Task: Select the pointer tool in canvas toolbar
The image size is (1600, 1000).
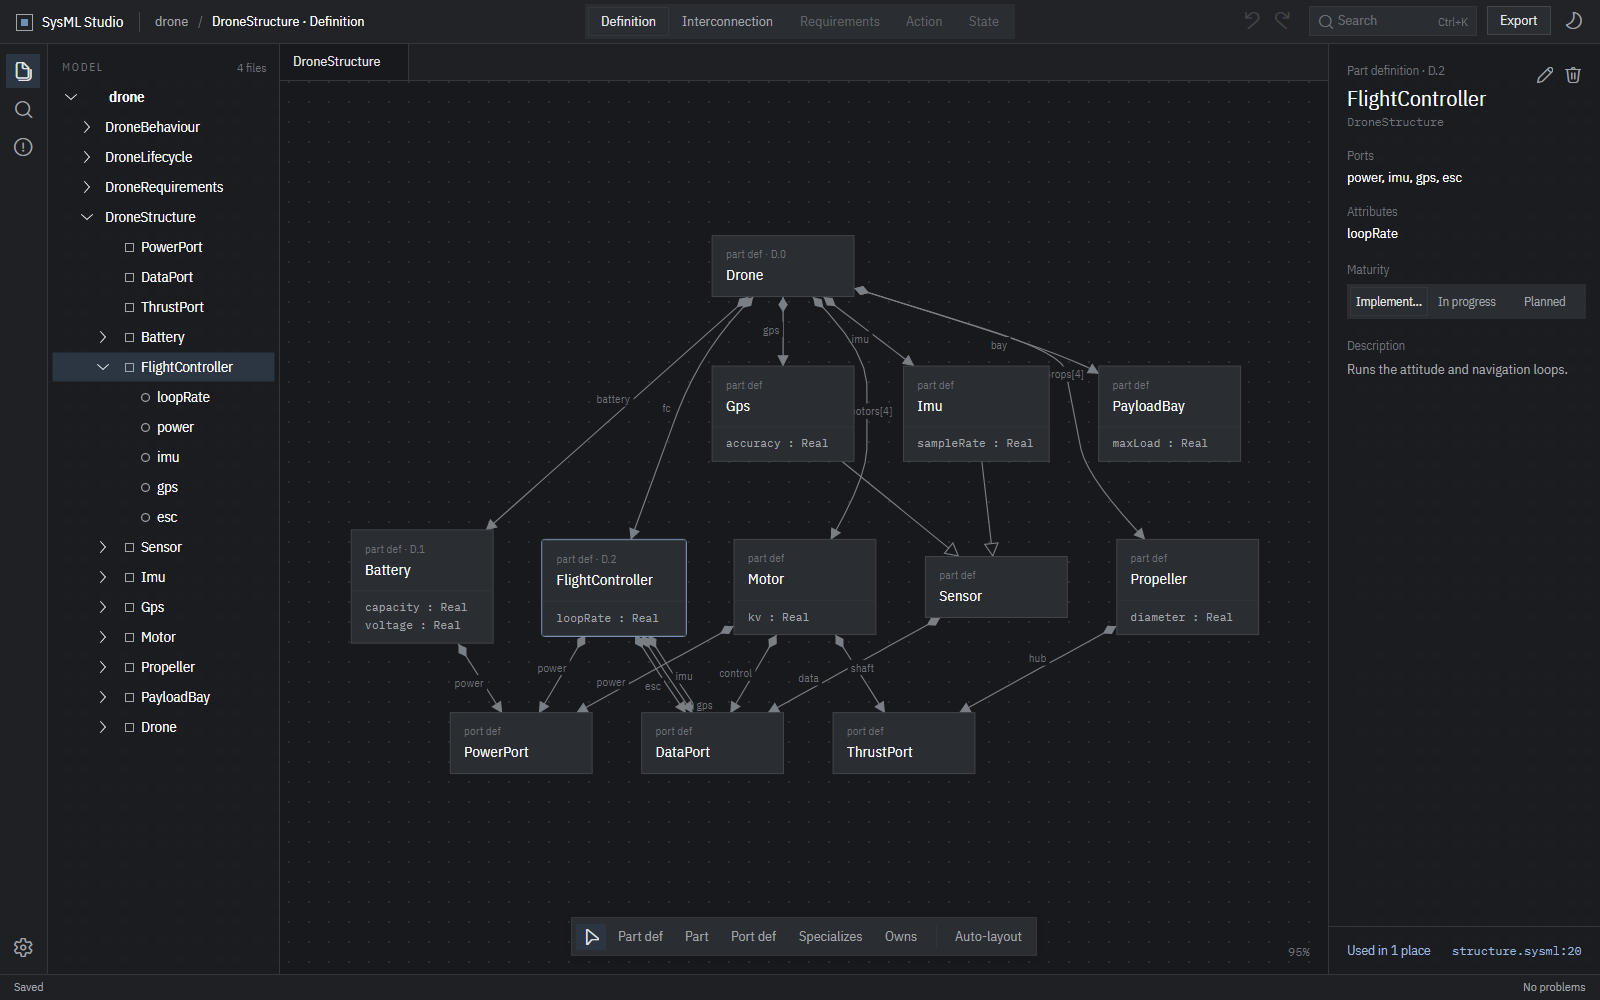Action: pos(592,937)
